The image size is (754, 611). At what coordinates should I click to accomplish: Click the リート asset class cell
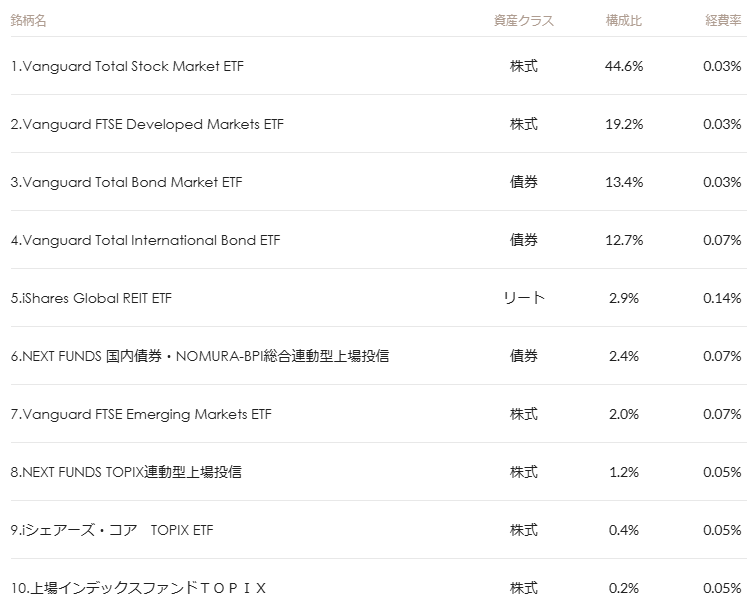coord(523,299)
